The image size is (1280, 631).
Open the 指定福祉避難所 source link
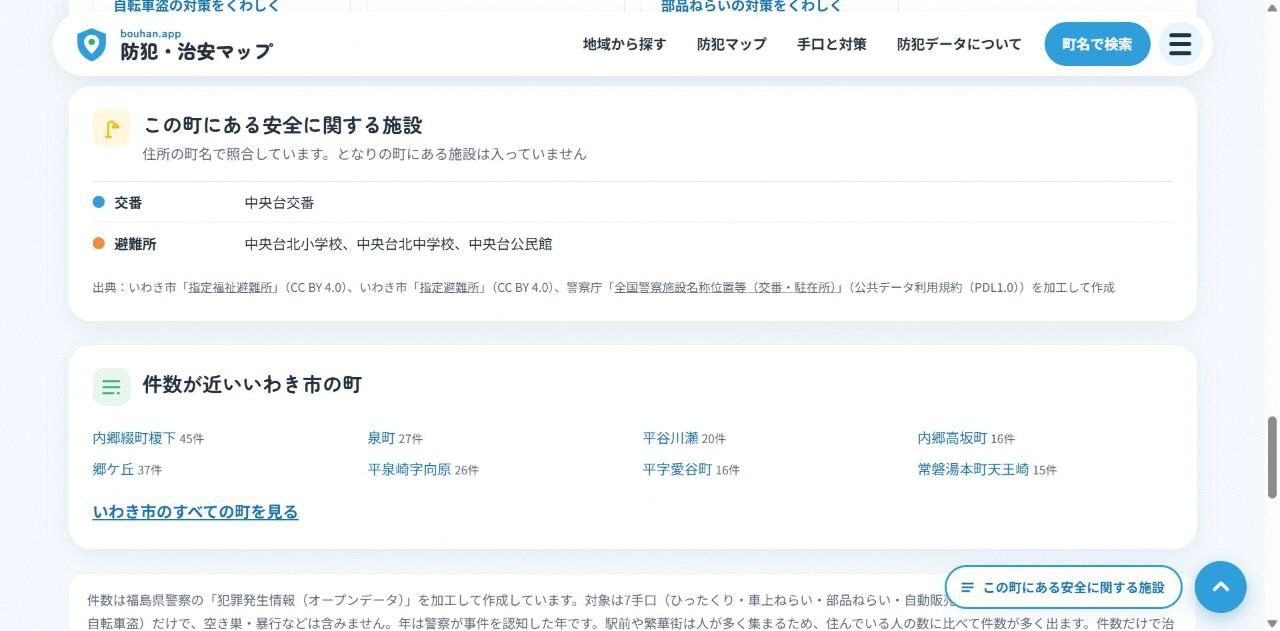(x=231, y=287)
